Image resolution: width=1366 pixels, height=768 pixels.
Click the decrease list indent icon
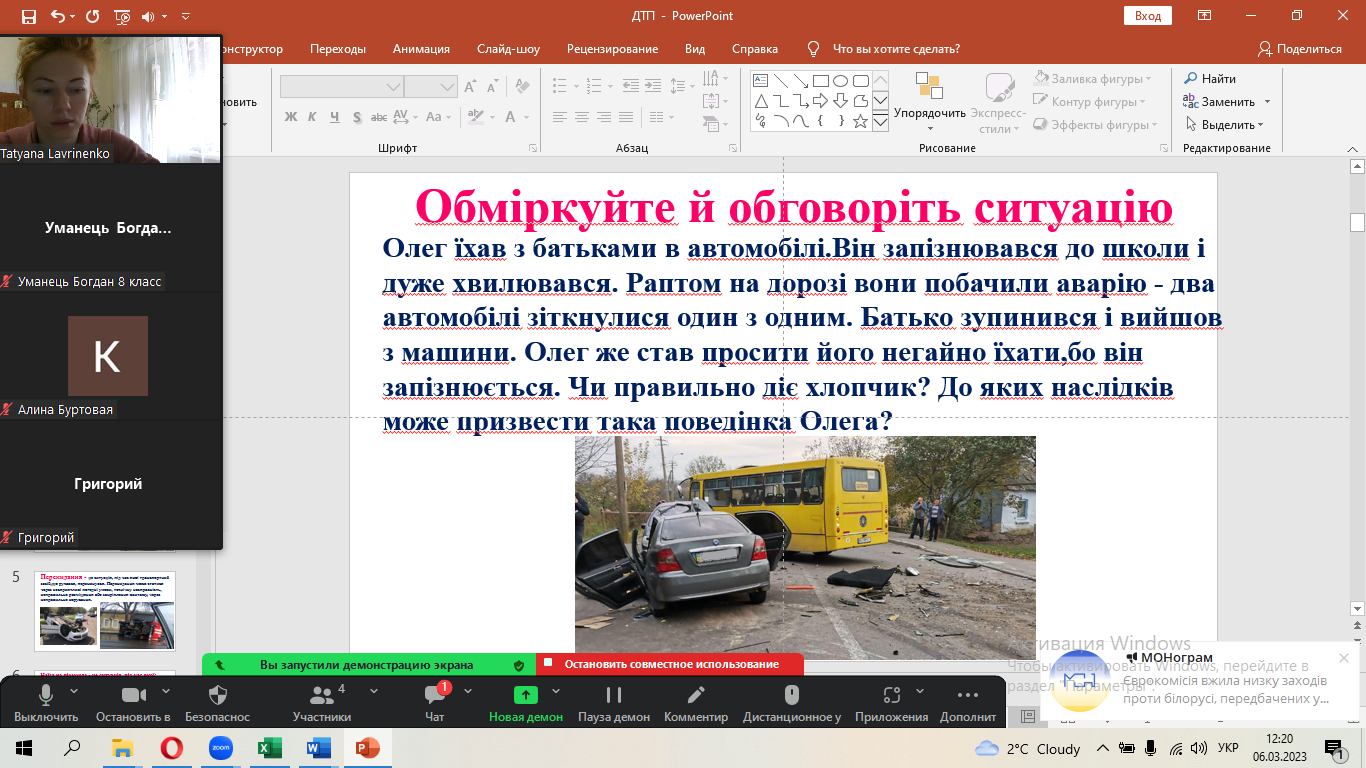(x=630, y=86)
